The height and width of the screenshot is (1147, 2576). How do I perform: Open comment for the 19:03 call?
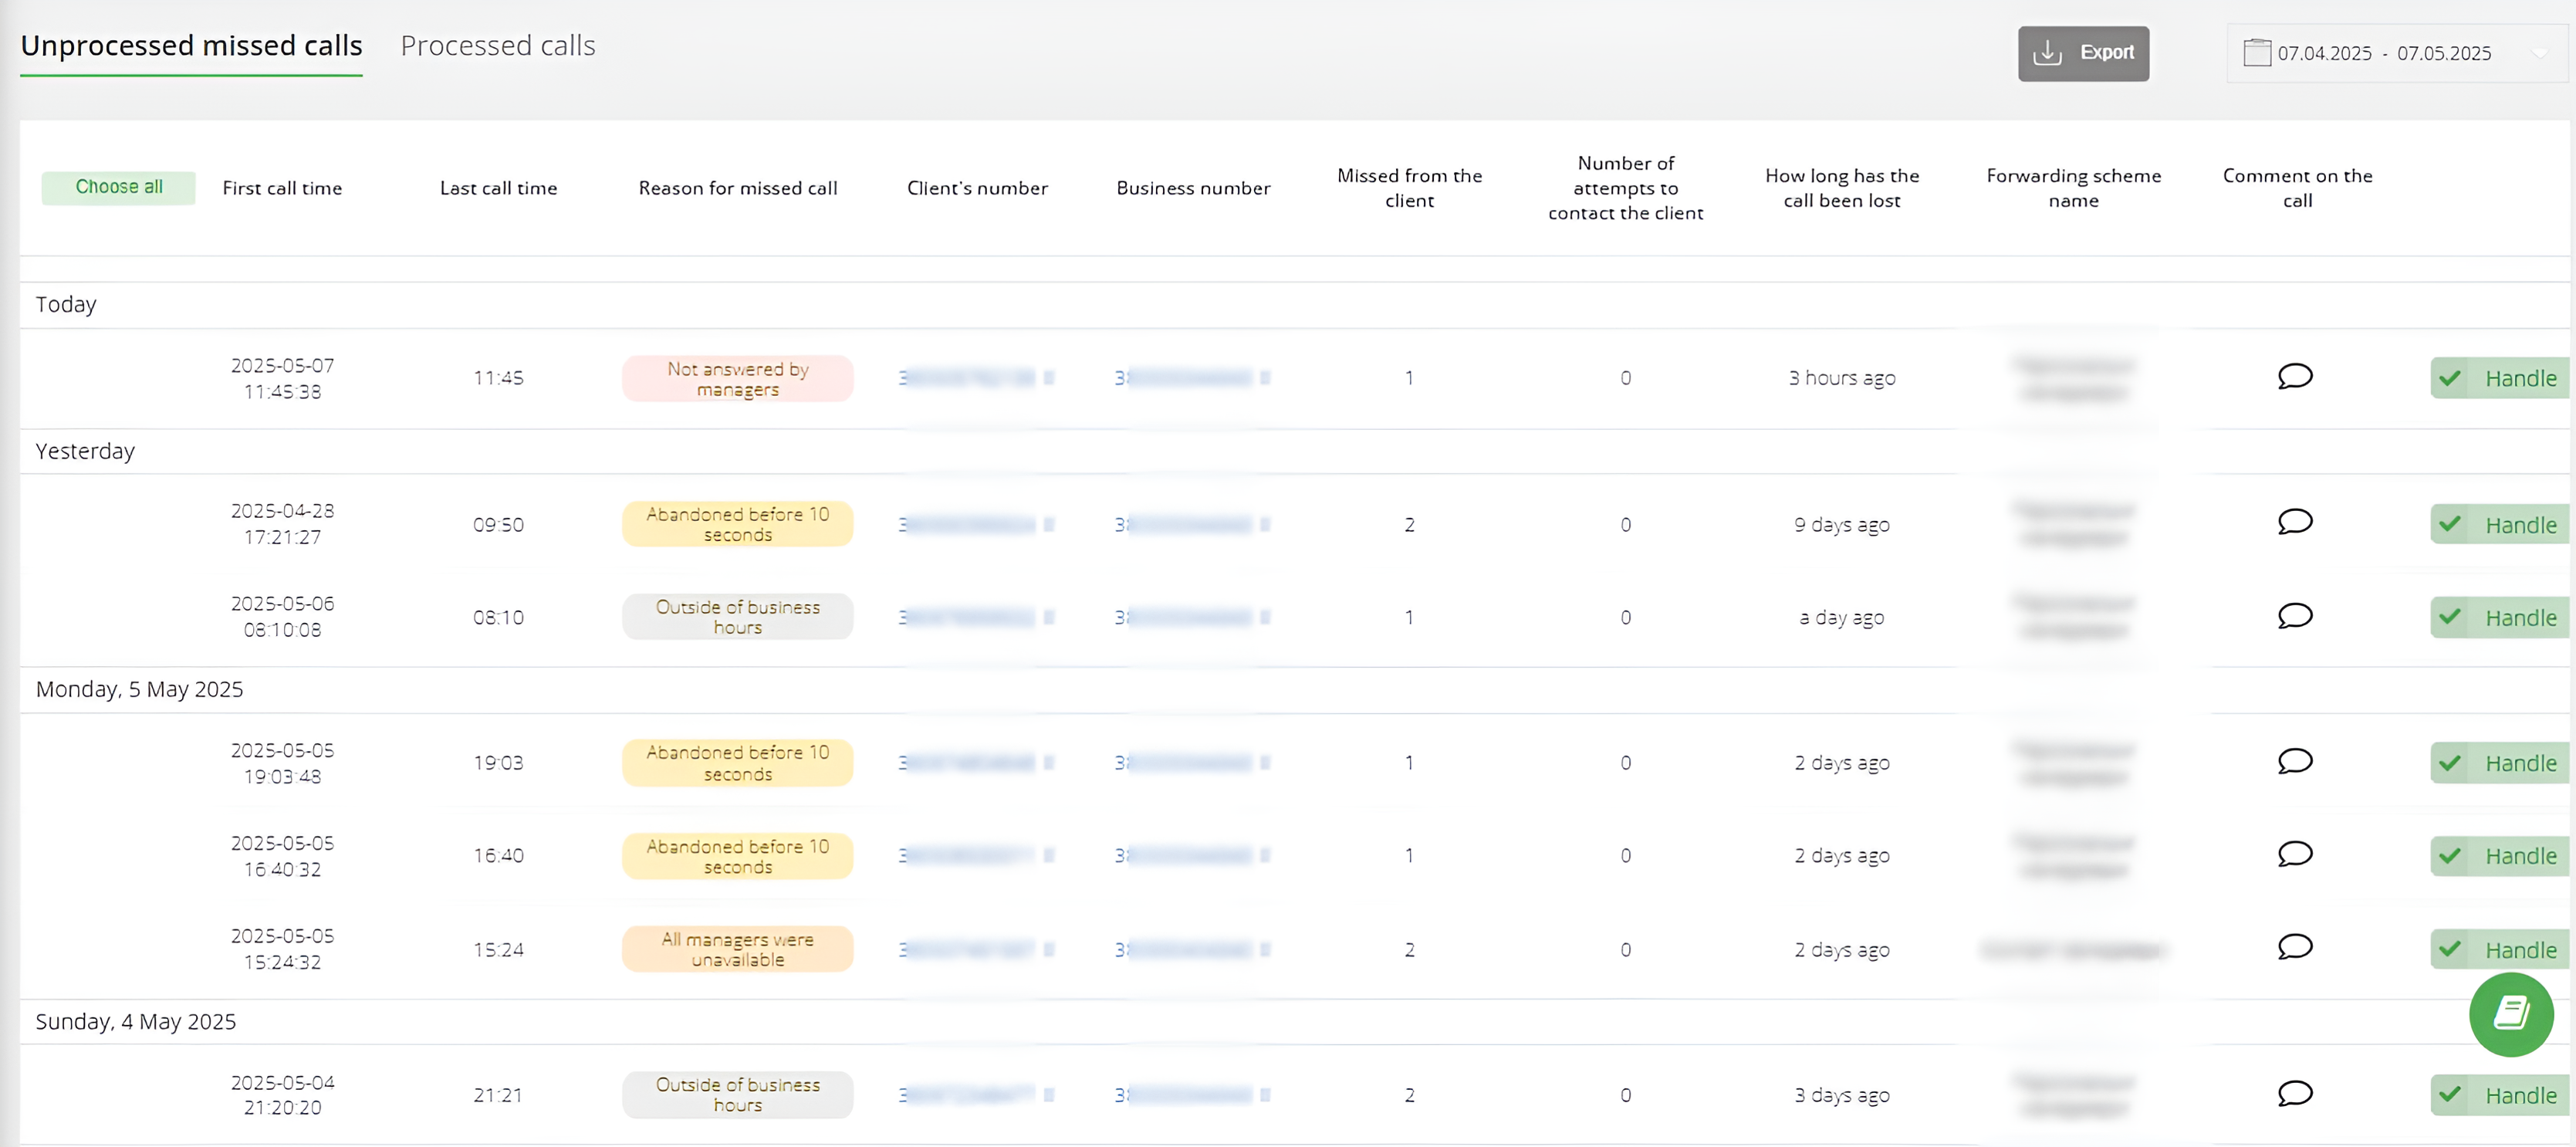click(x=2295, y=762)
